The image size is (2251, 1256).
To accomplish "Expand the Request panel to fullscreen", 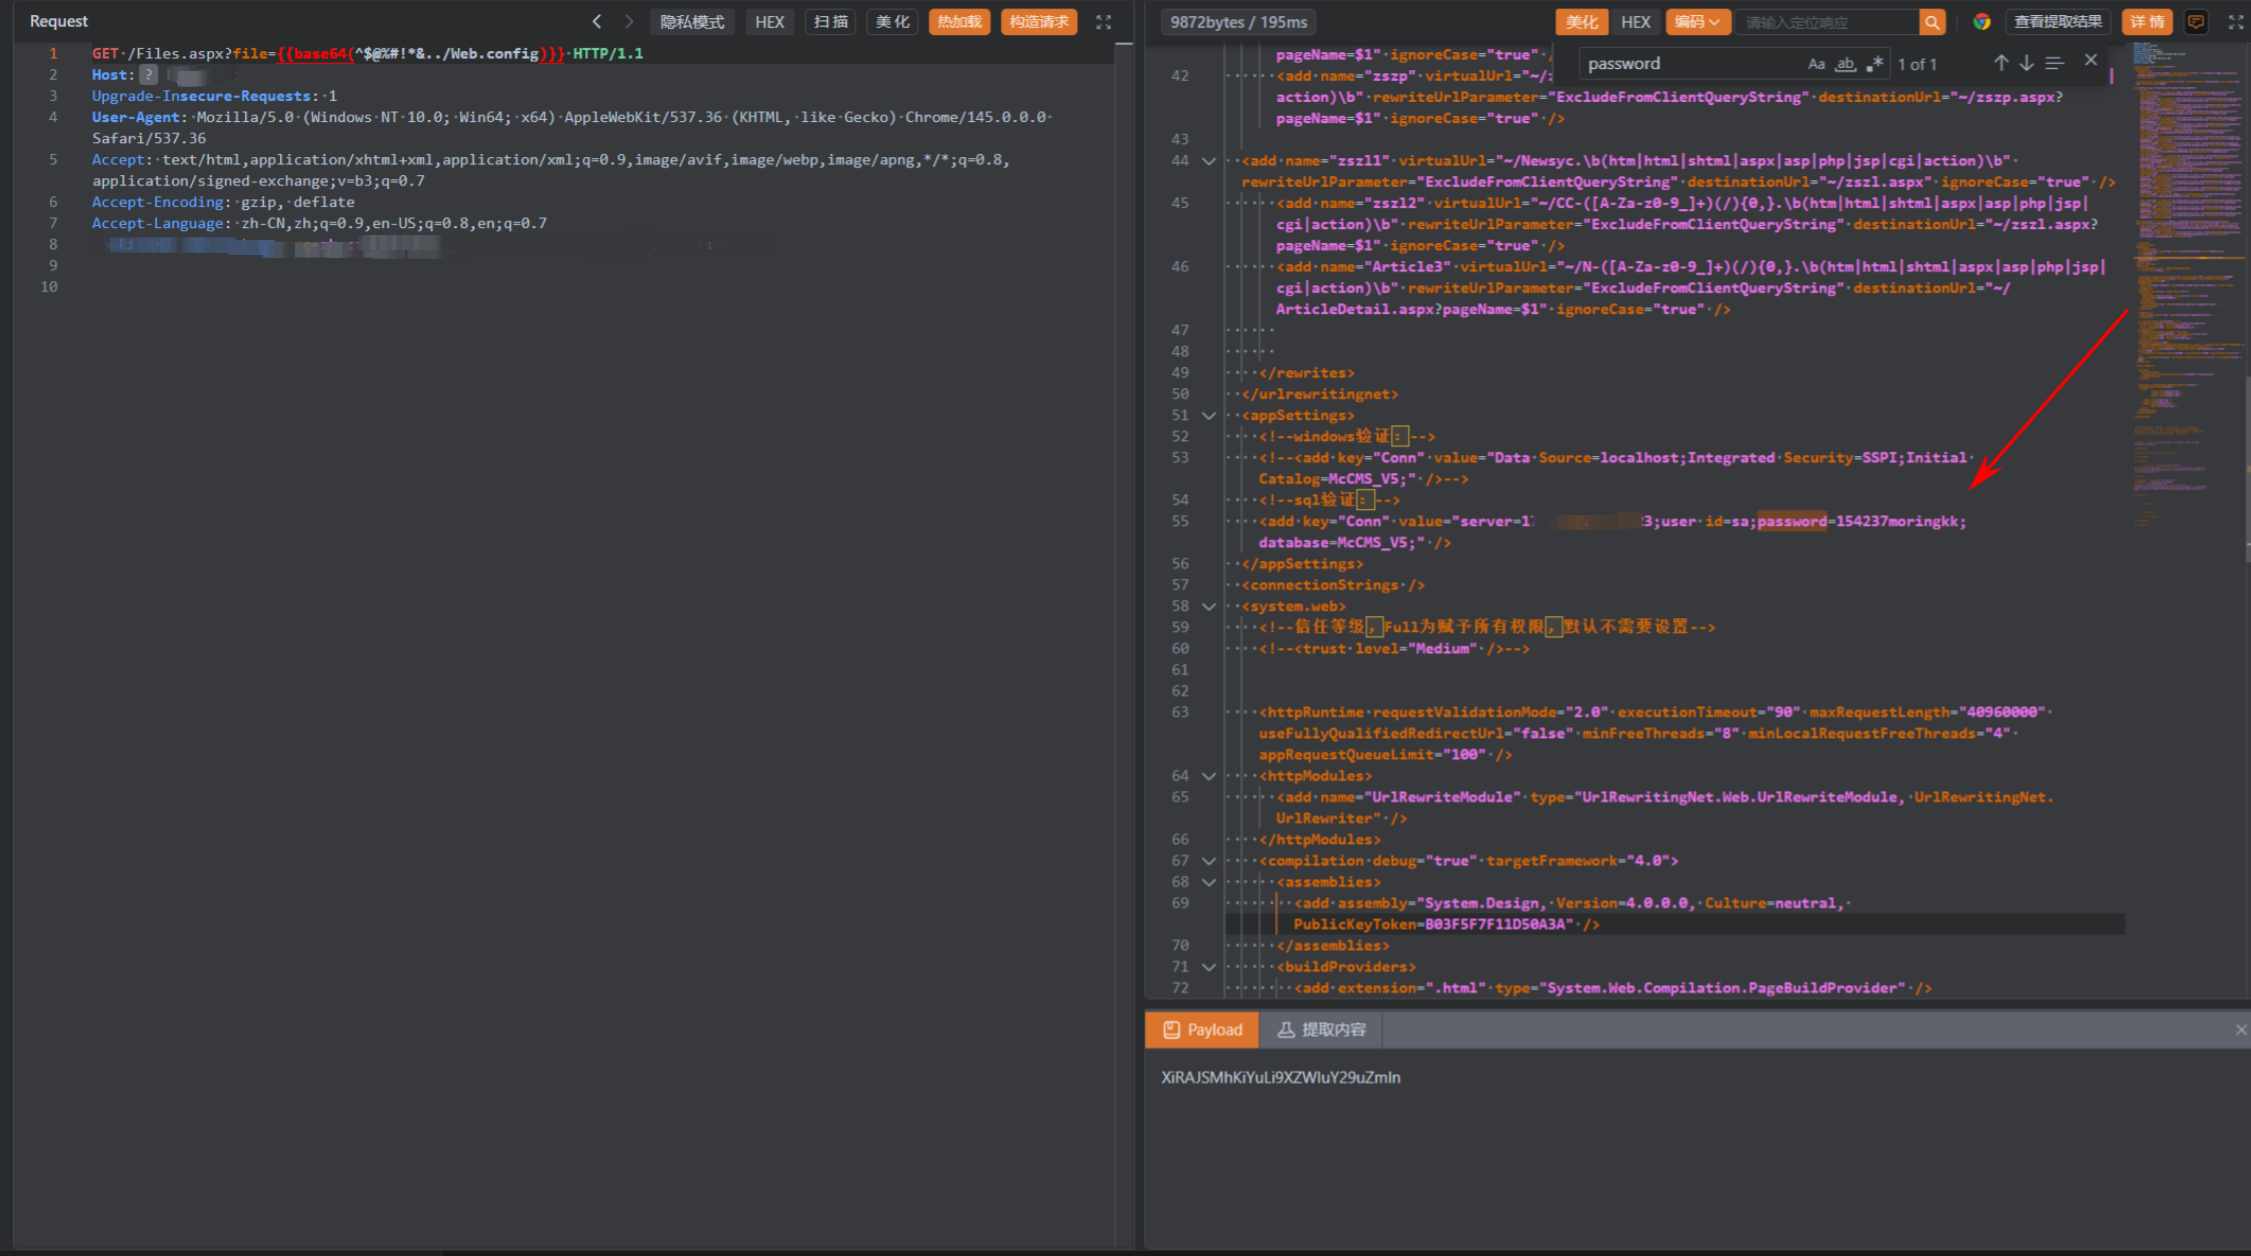I will tap(1104, 22).
